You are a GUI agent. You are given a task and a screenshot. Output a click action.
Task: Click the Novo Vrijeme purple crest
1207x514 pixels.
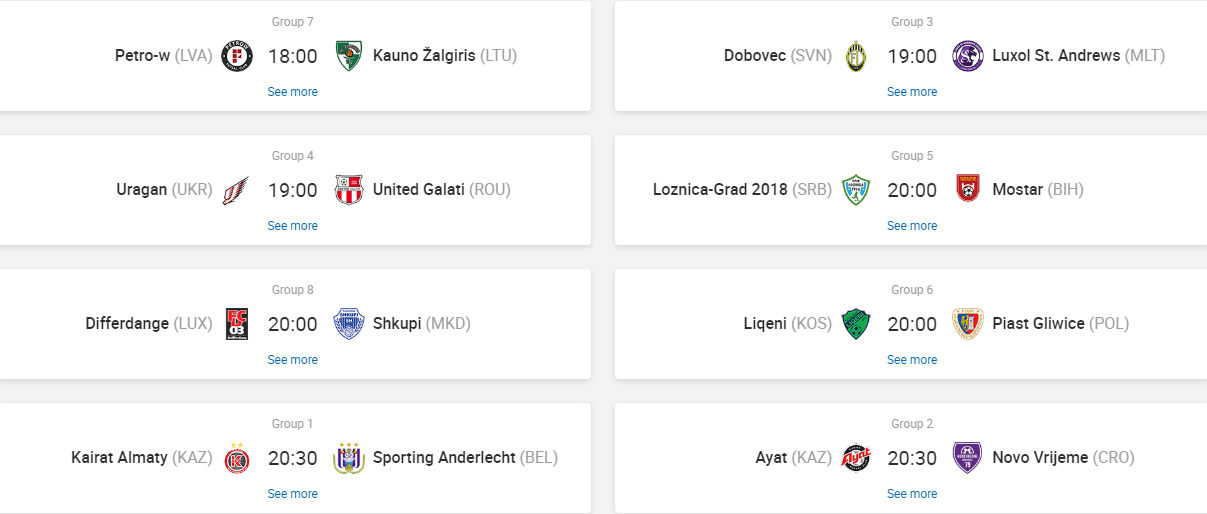(968, 458)
